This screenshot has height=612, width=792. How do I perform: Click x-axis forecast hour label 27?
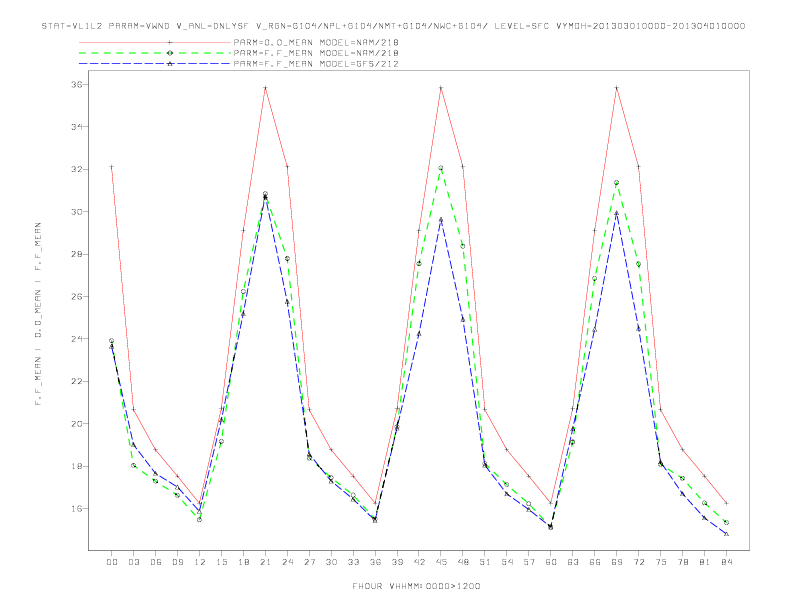pyautogui.click(x=309, y=562)
